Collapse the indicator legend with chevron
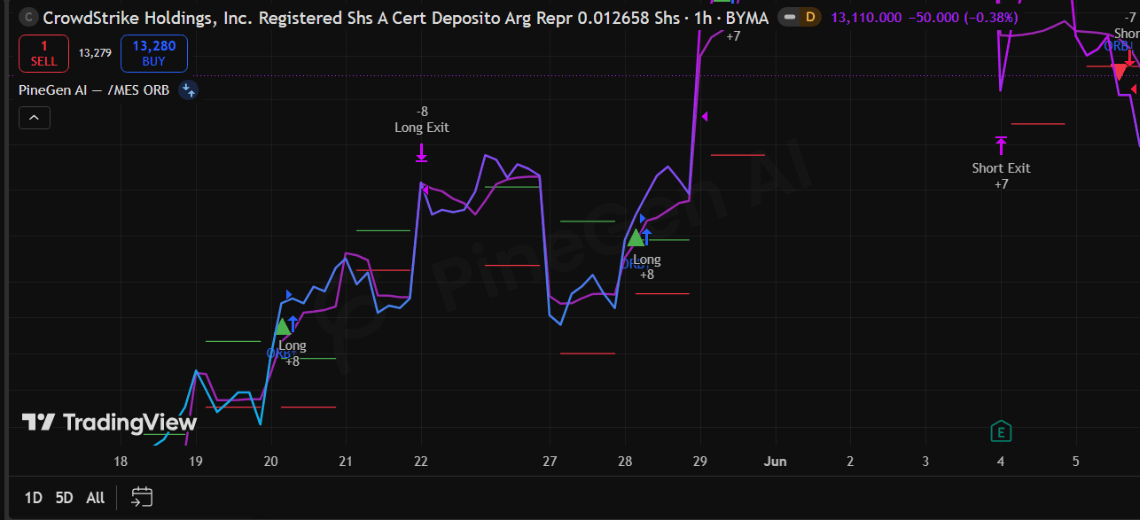 point(34,117)
